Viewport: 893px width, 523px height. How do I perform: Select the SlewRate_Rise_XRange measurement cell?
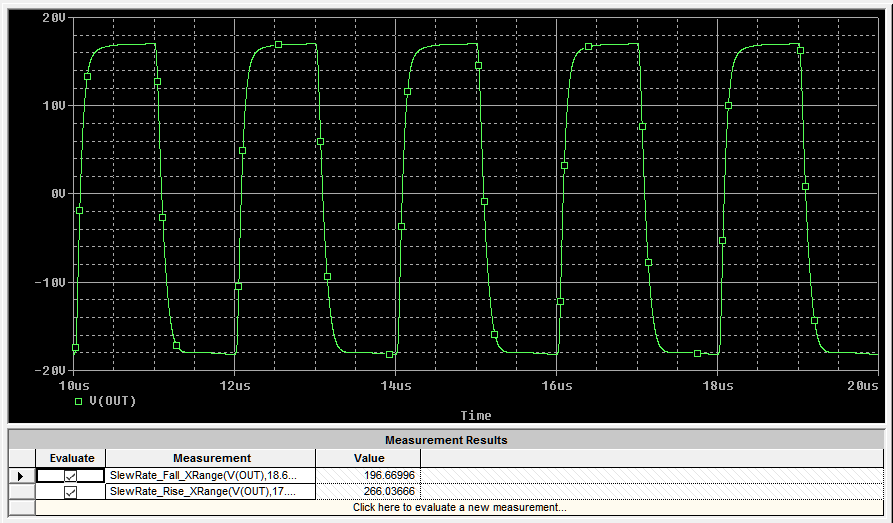[211, 491]
